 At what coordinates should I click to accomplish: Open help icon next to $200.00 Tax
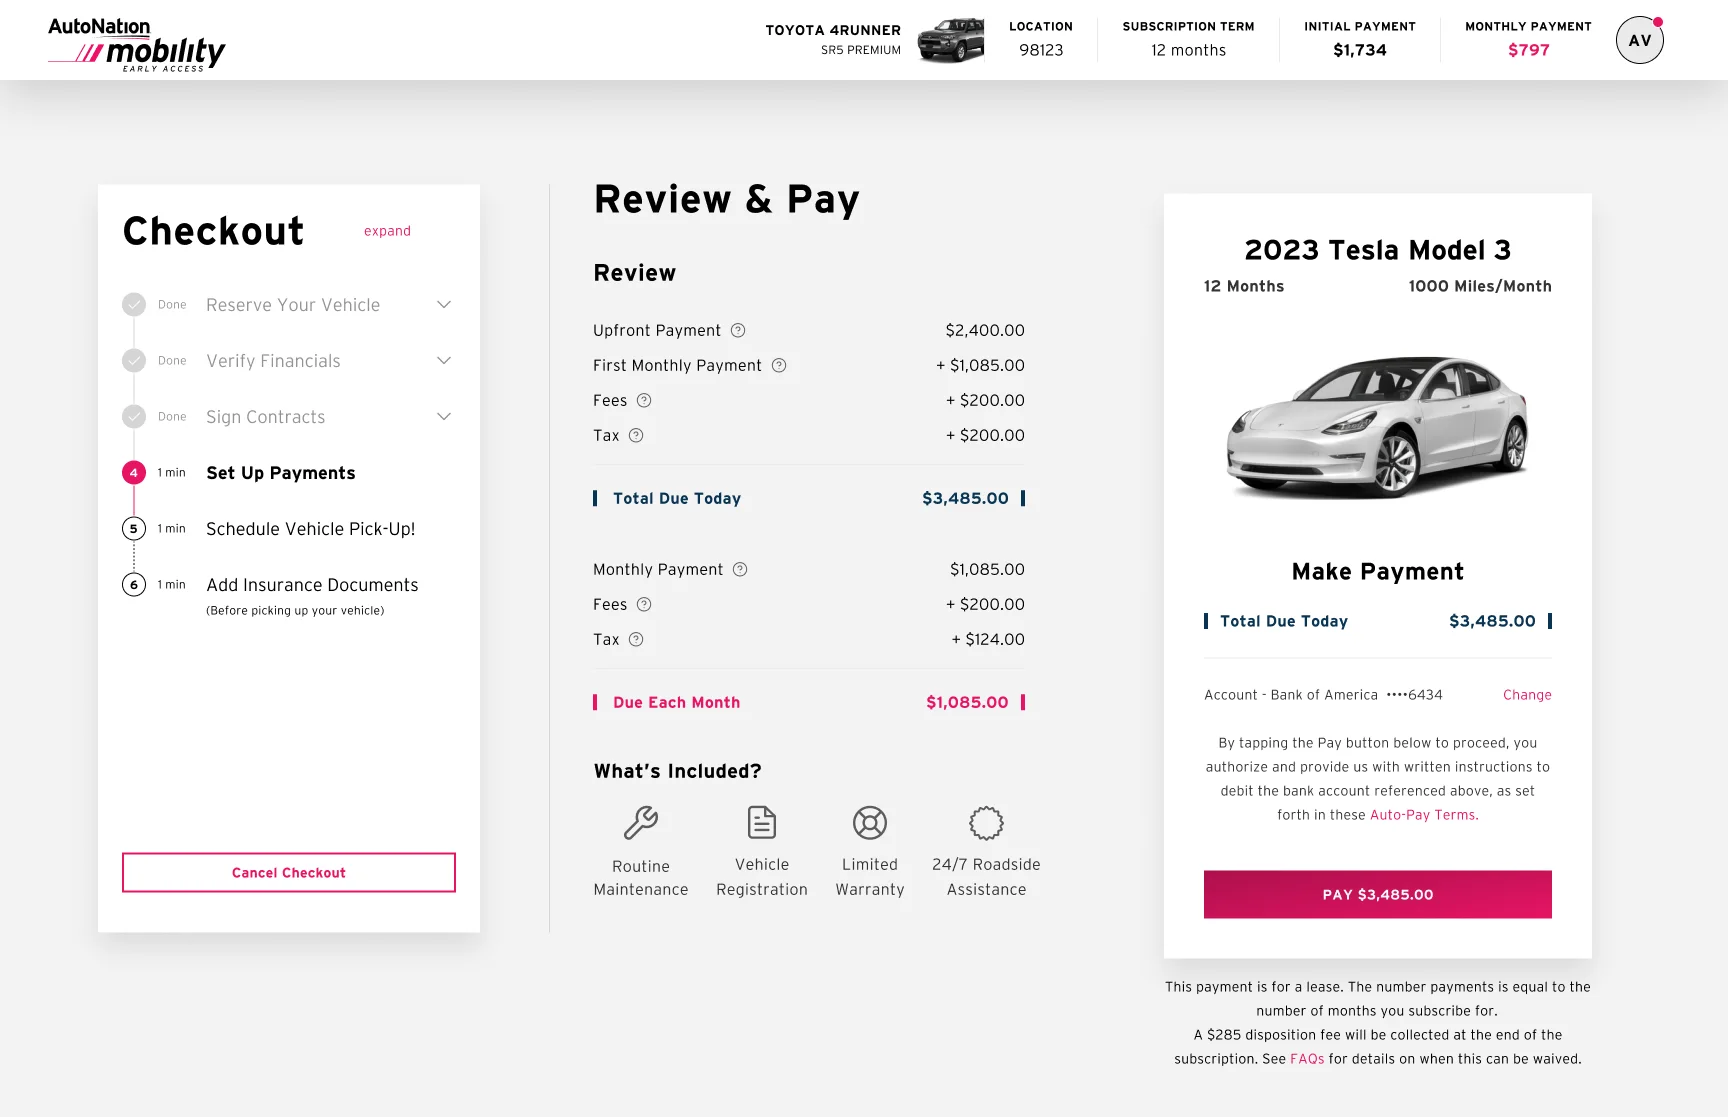[636, 436]
